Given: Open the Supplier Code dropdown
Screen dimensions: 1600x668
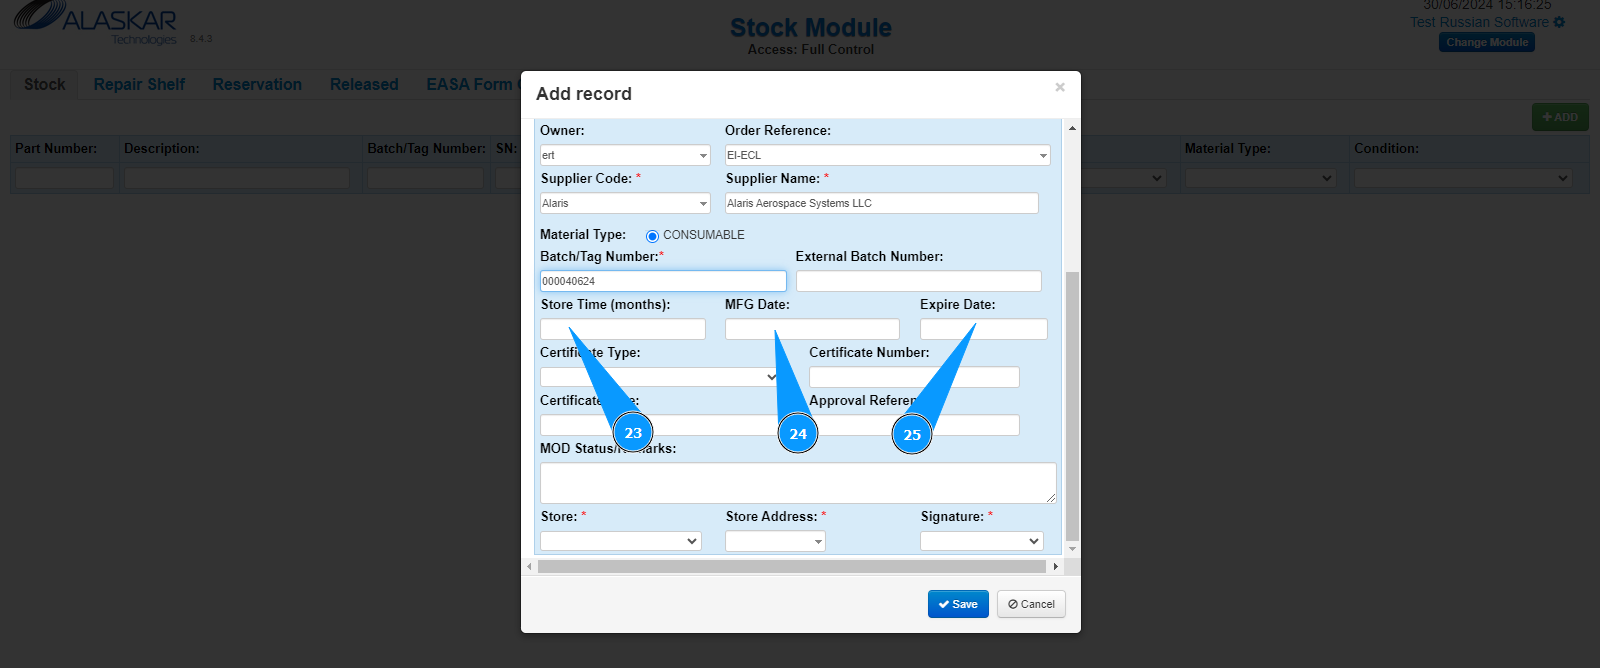Looking at the screenshot, I should point(703,204).
